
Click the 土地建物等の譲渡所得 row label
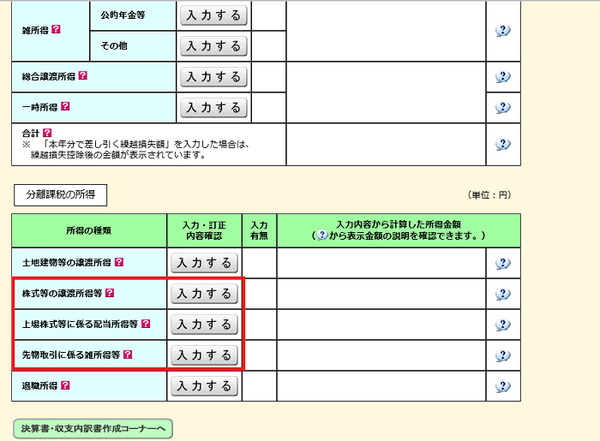click(67, 263)
